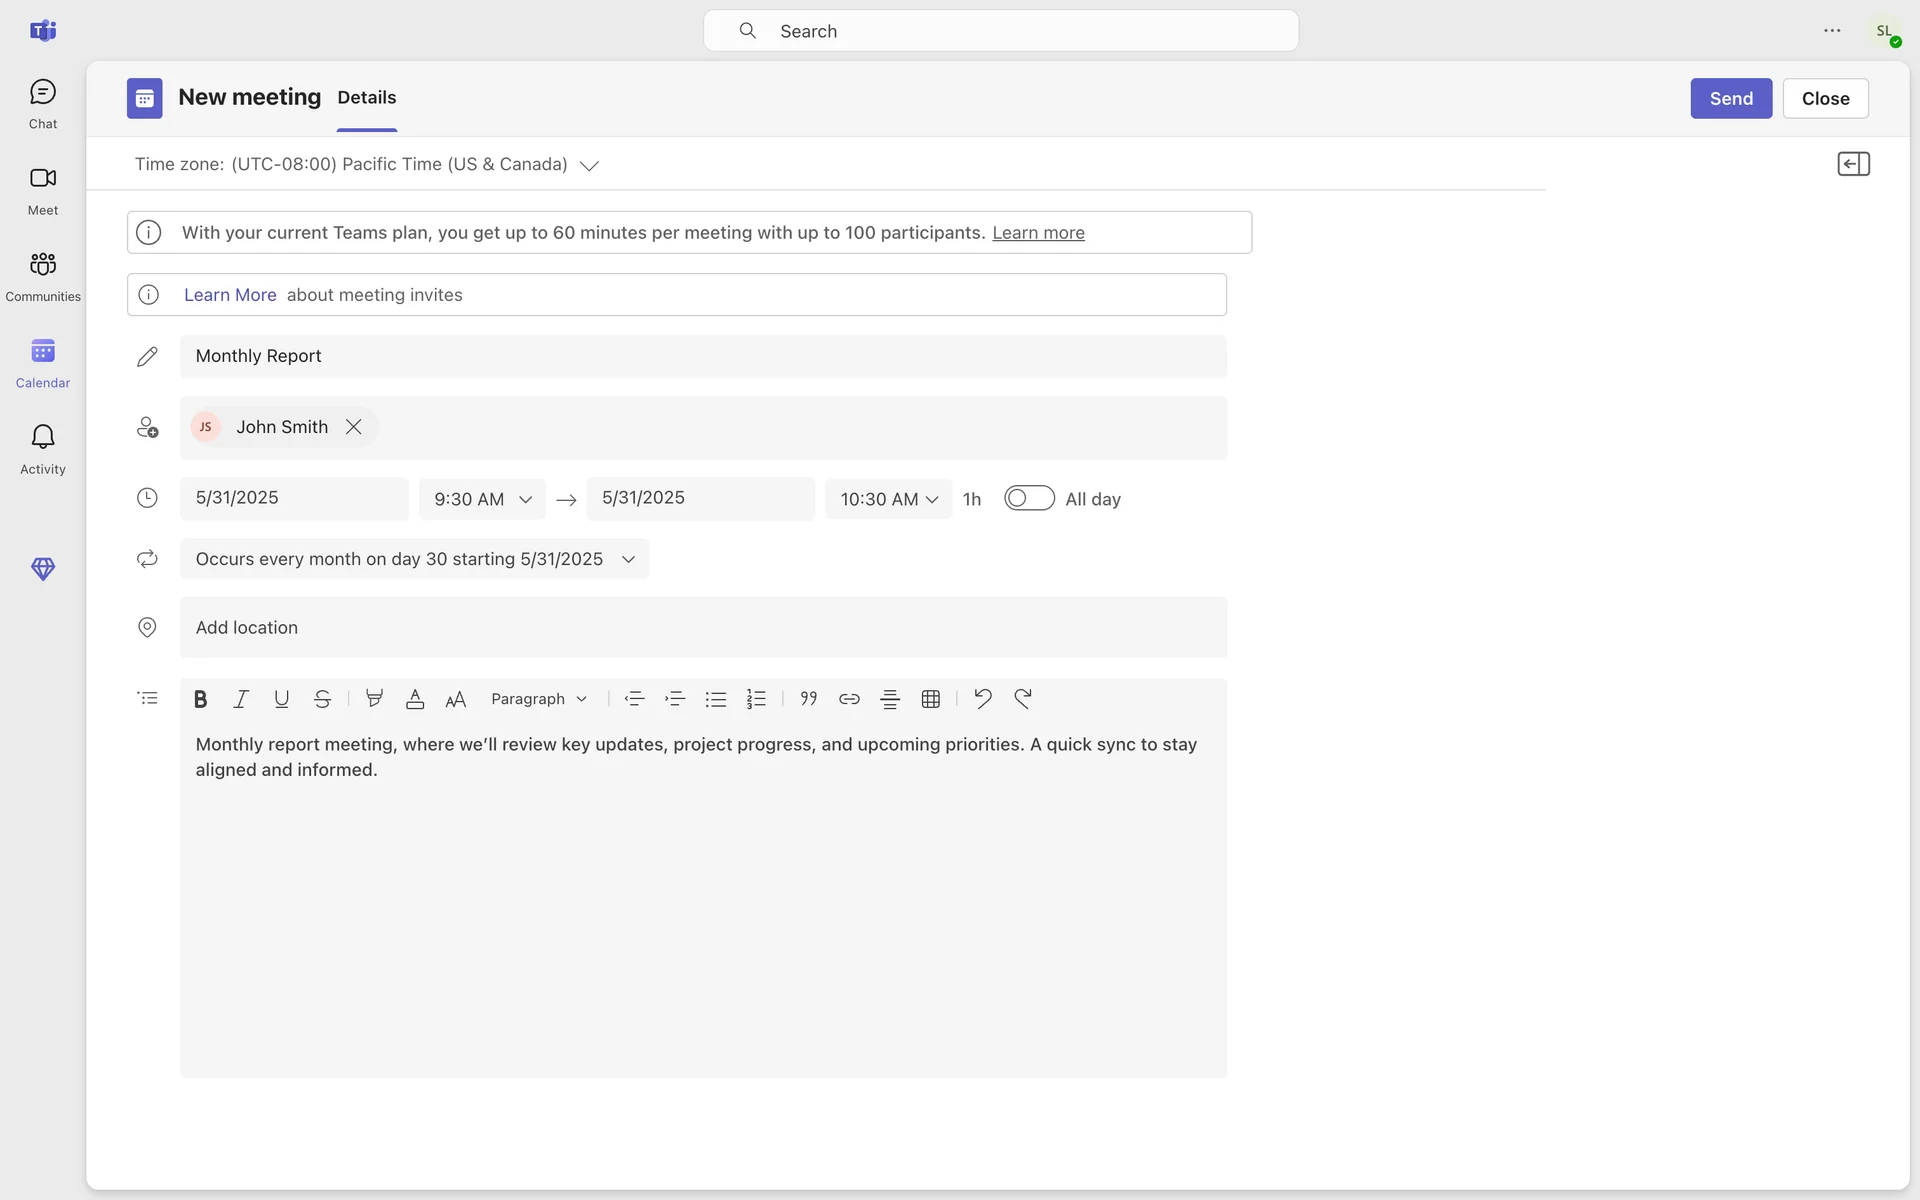Apply strikethrough formatting
The height and width of the screenshot is (1200, 1920).
[x=322, y=699]
